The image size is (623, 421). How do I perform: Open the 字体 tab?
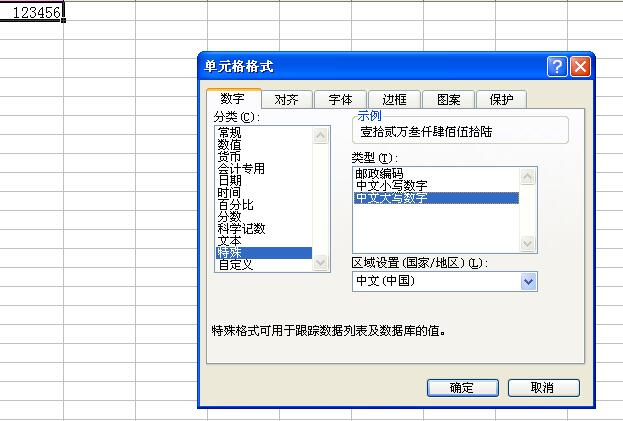click(340, 100)
